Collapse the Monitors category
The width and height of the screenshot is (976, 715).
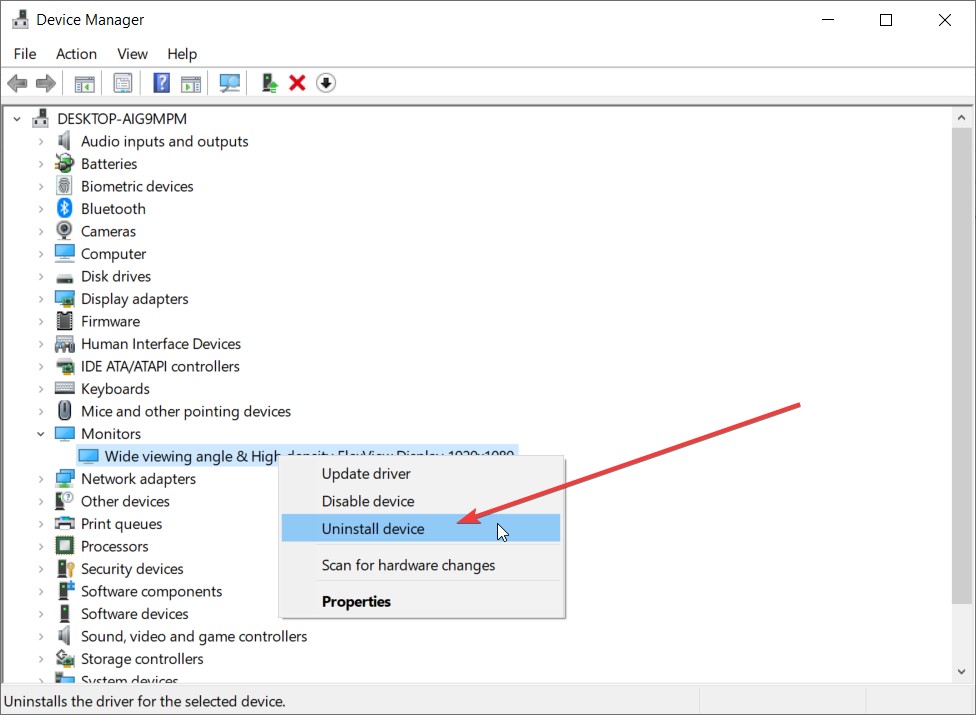point(40,433)
